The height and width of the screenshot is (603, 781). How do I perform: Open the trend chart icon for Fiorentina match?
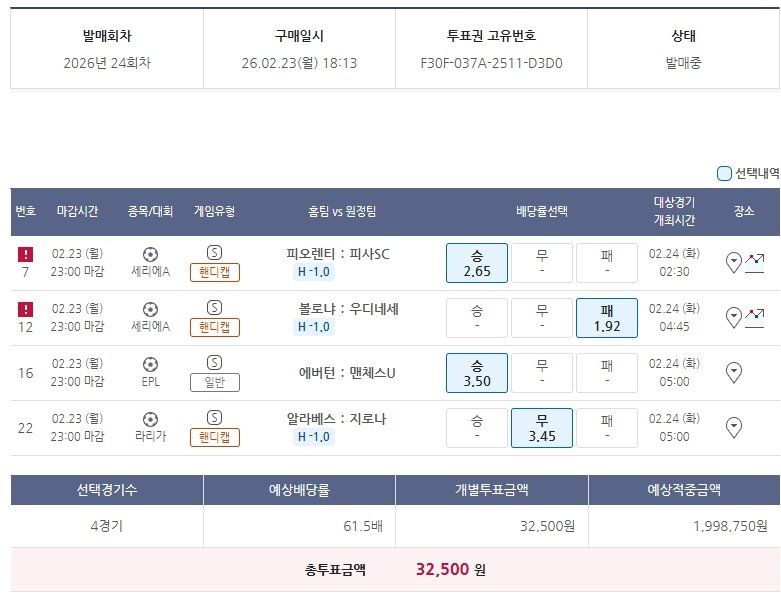click(755, 262)
